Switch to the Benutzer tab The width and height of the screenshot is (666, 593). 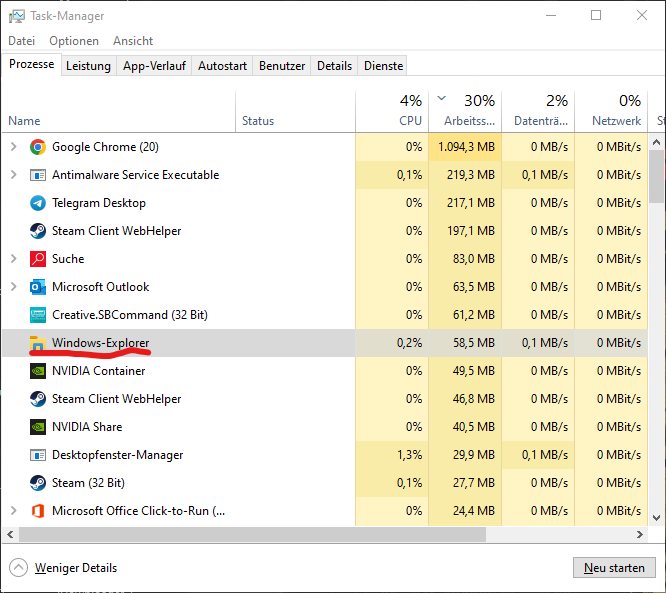coord(282,66)
